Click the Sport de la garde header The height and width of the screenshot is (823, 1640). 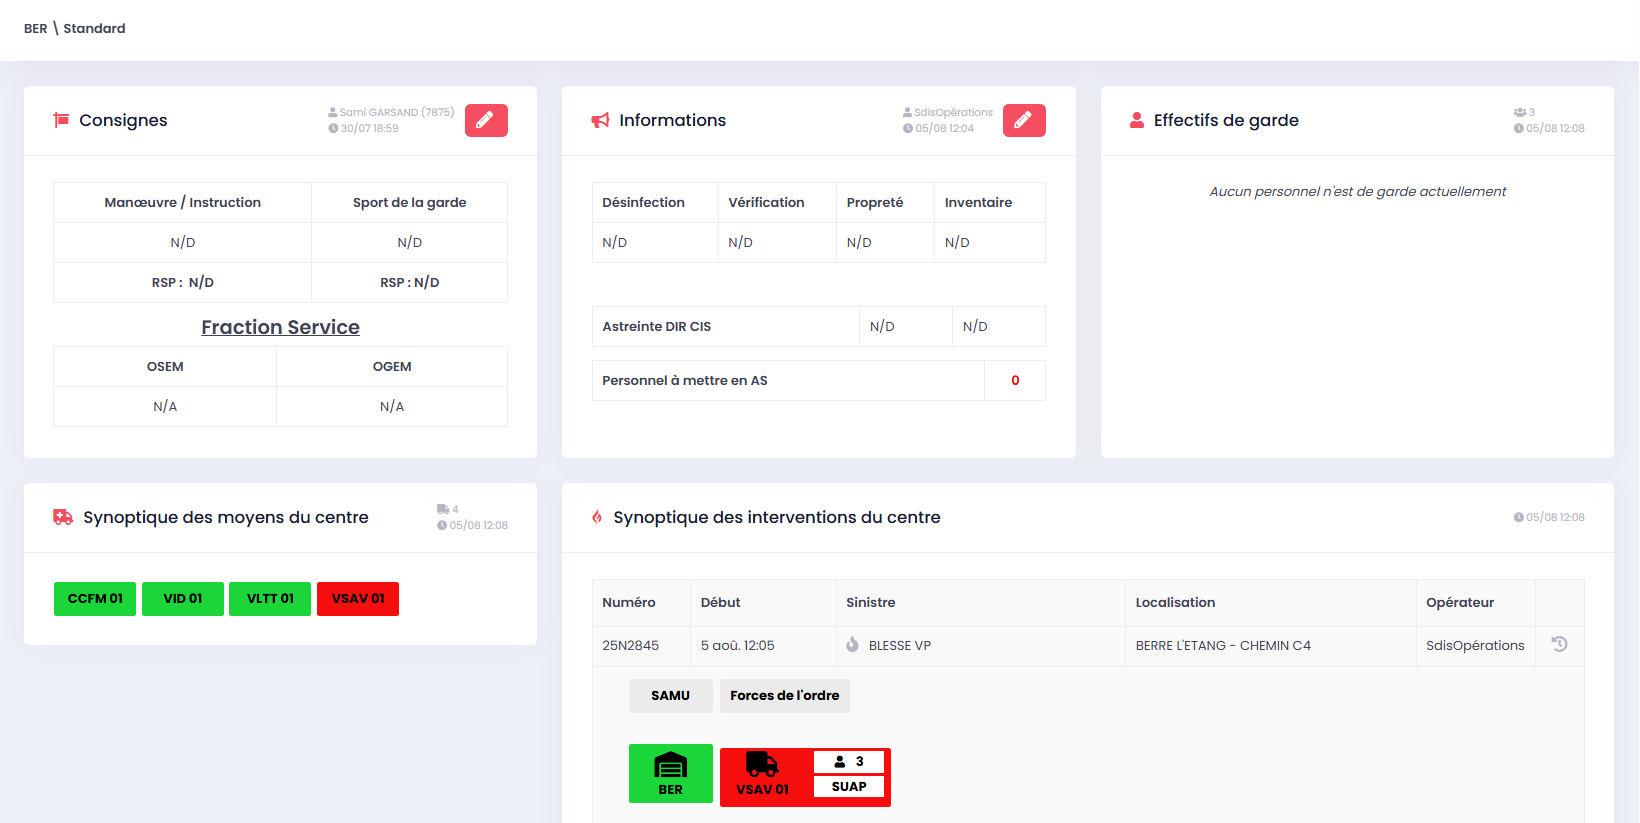pos(410,202)
